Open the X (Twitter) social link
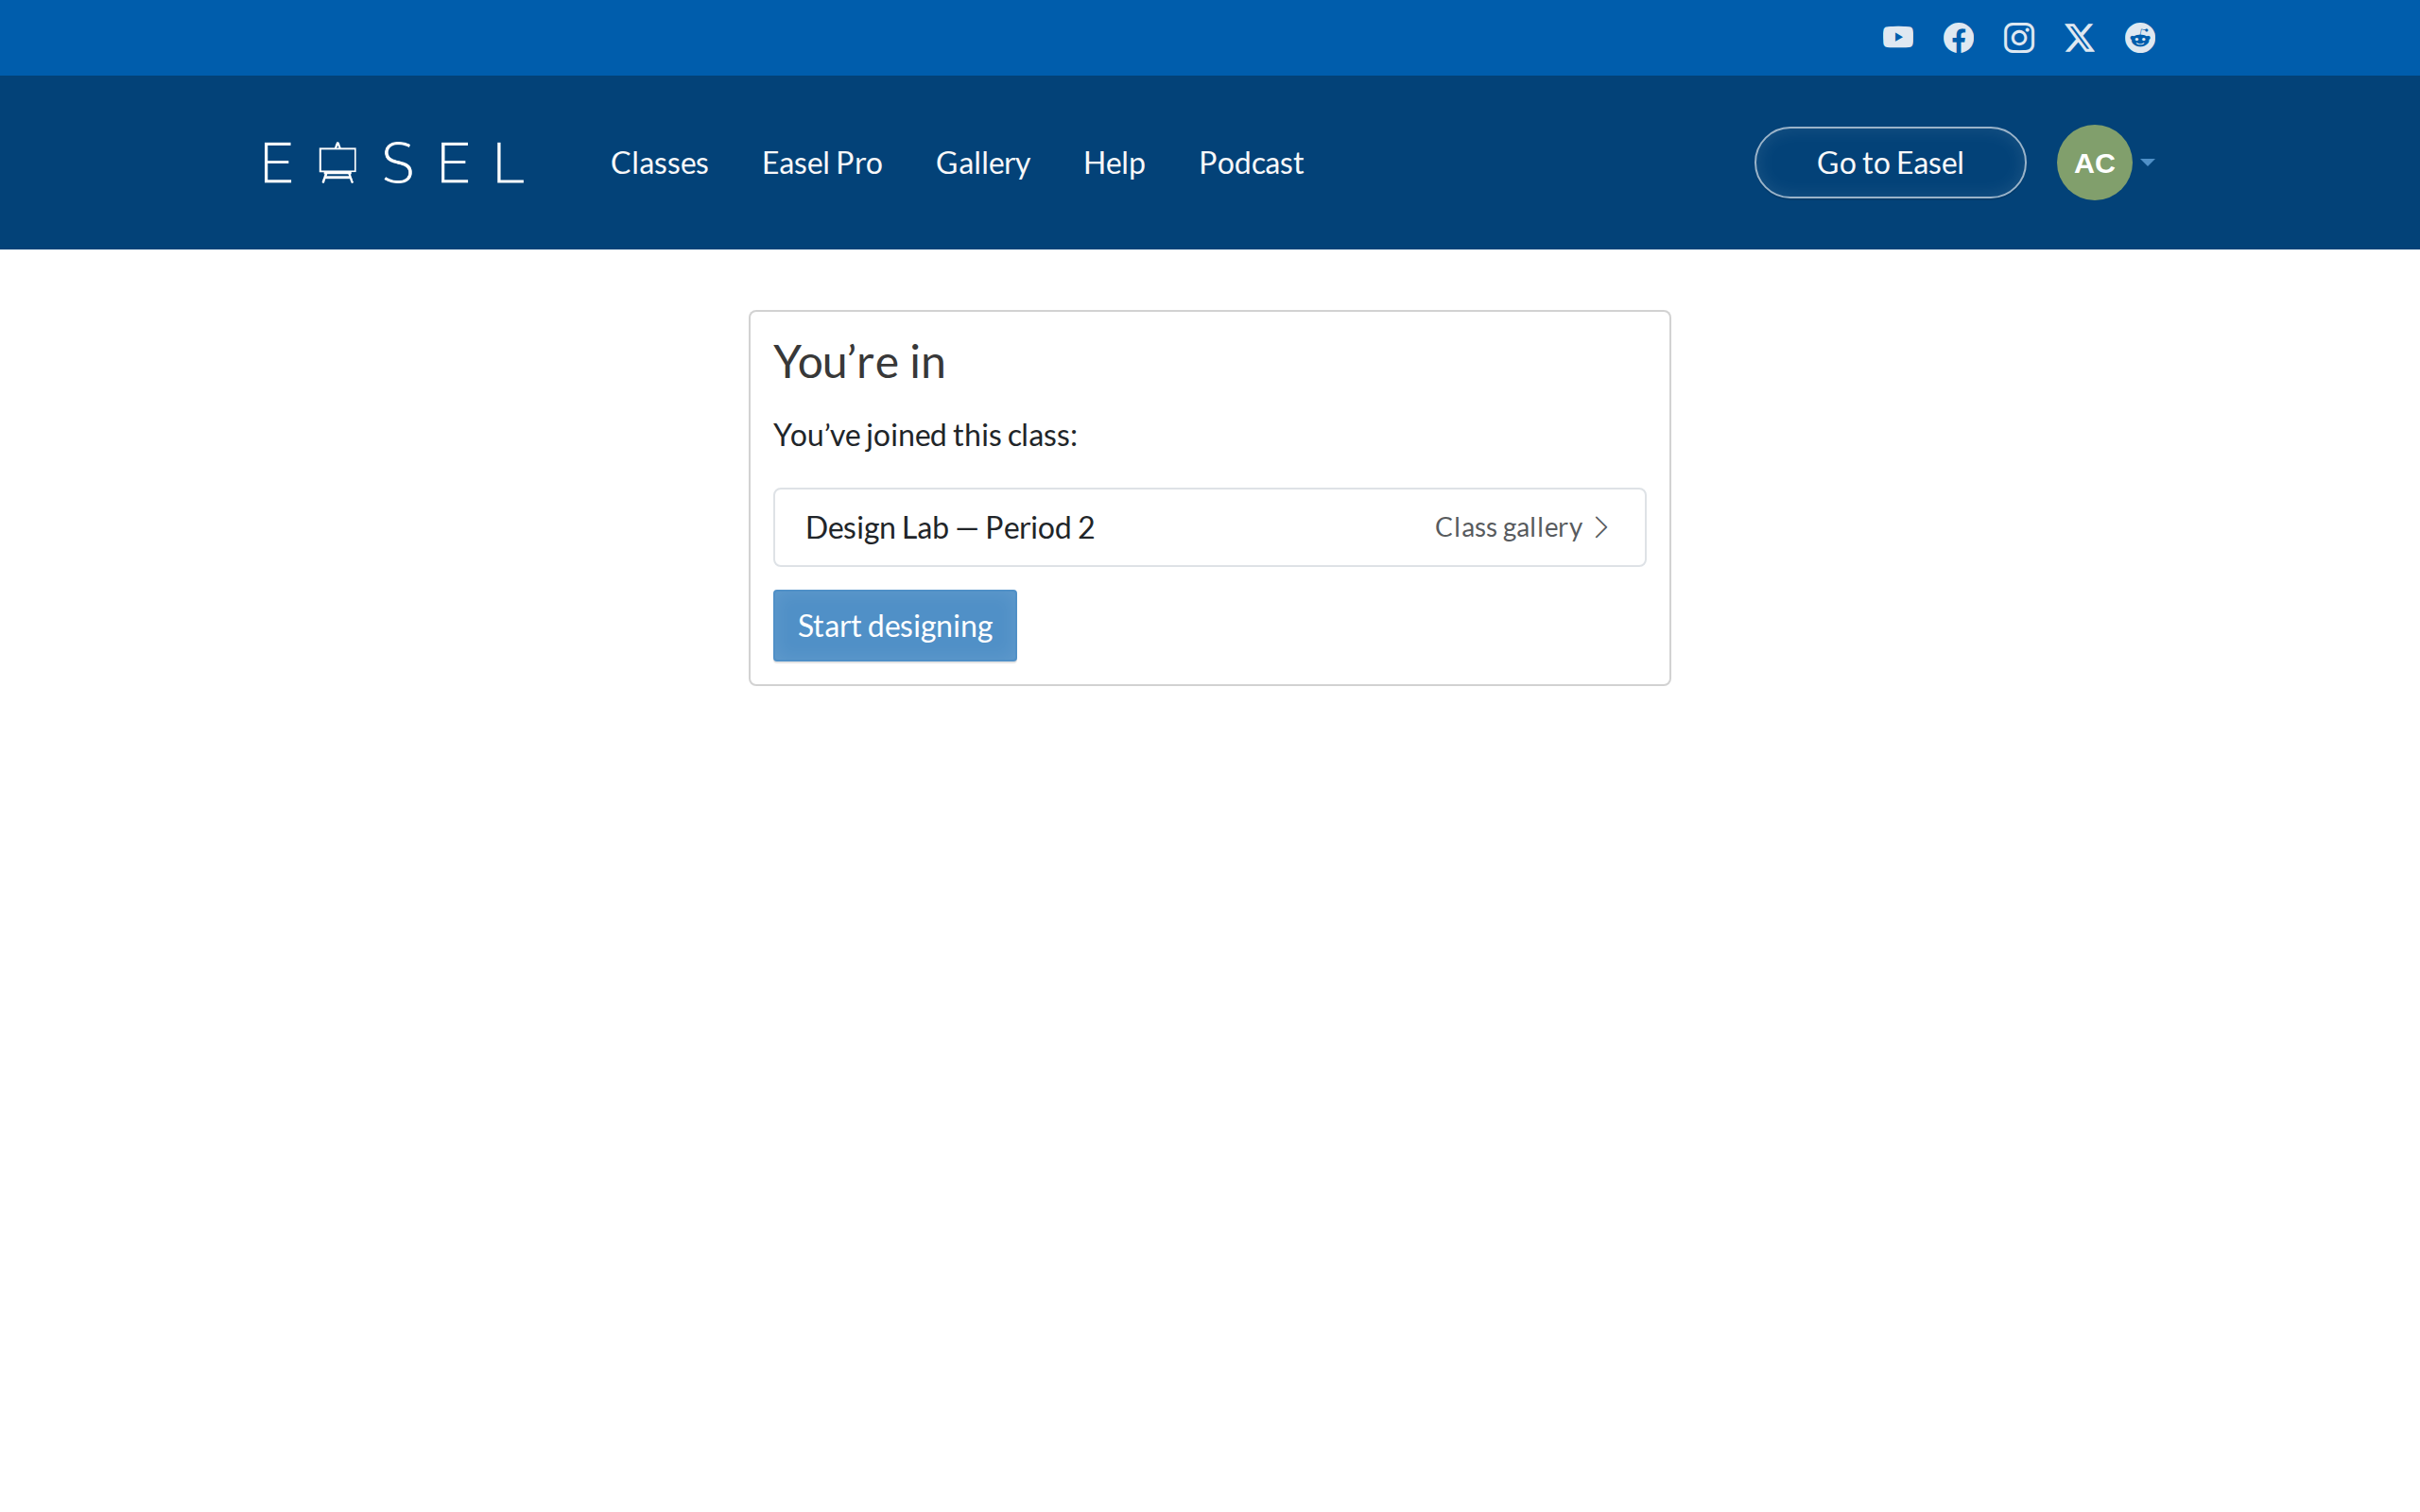 [2079, 38]
